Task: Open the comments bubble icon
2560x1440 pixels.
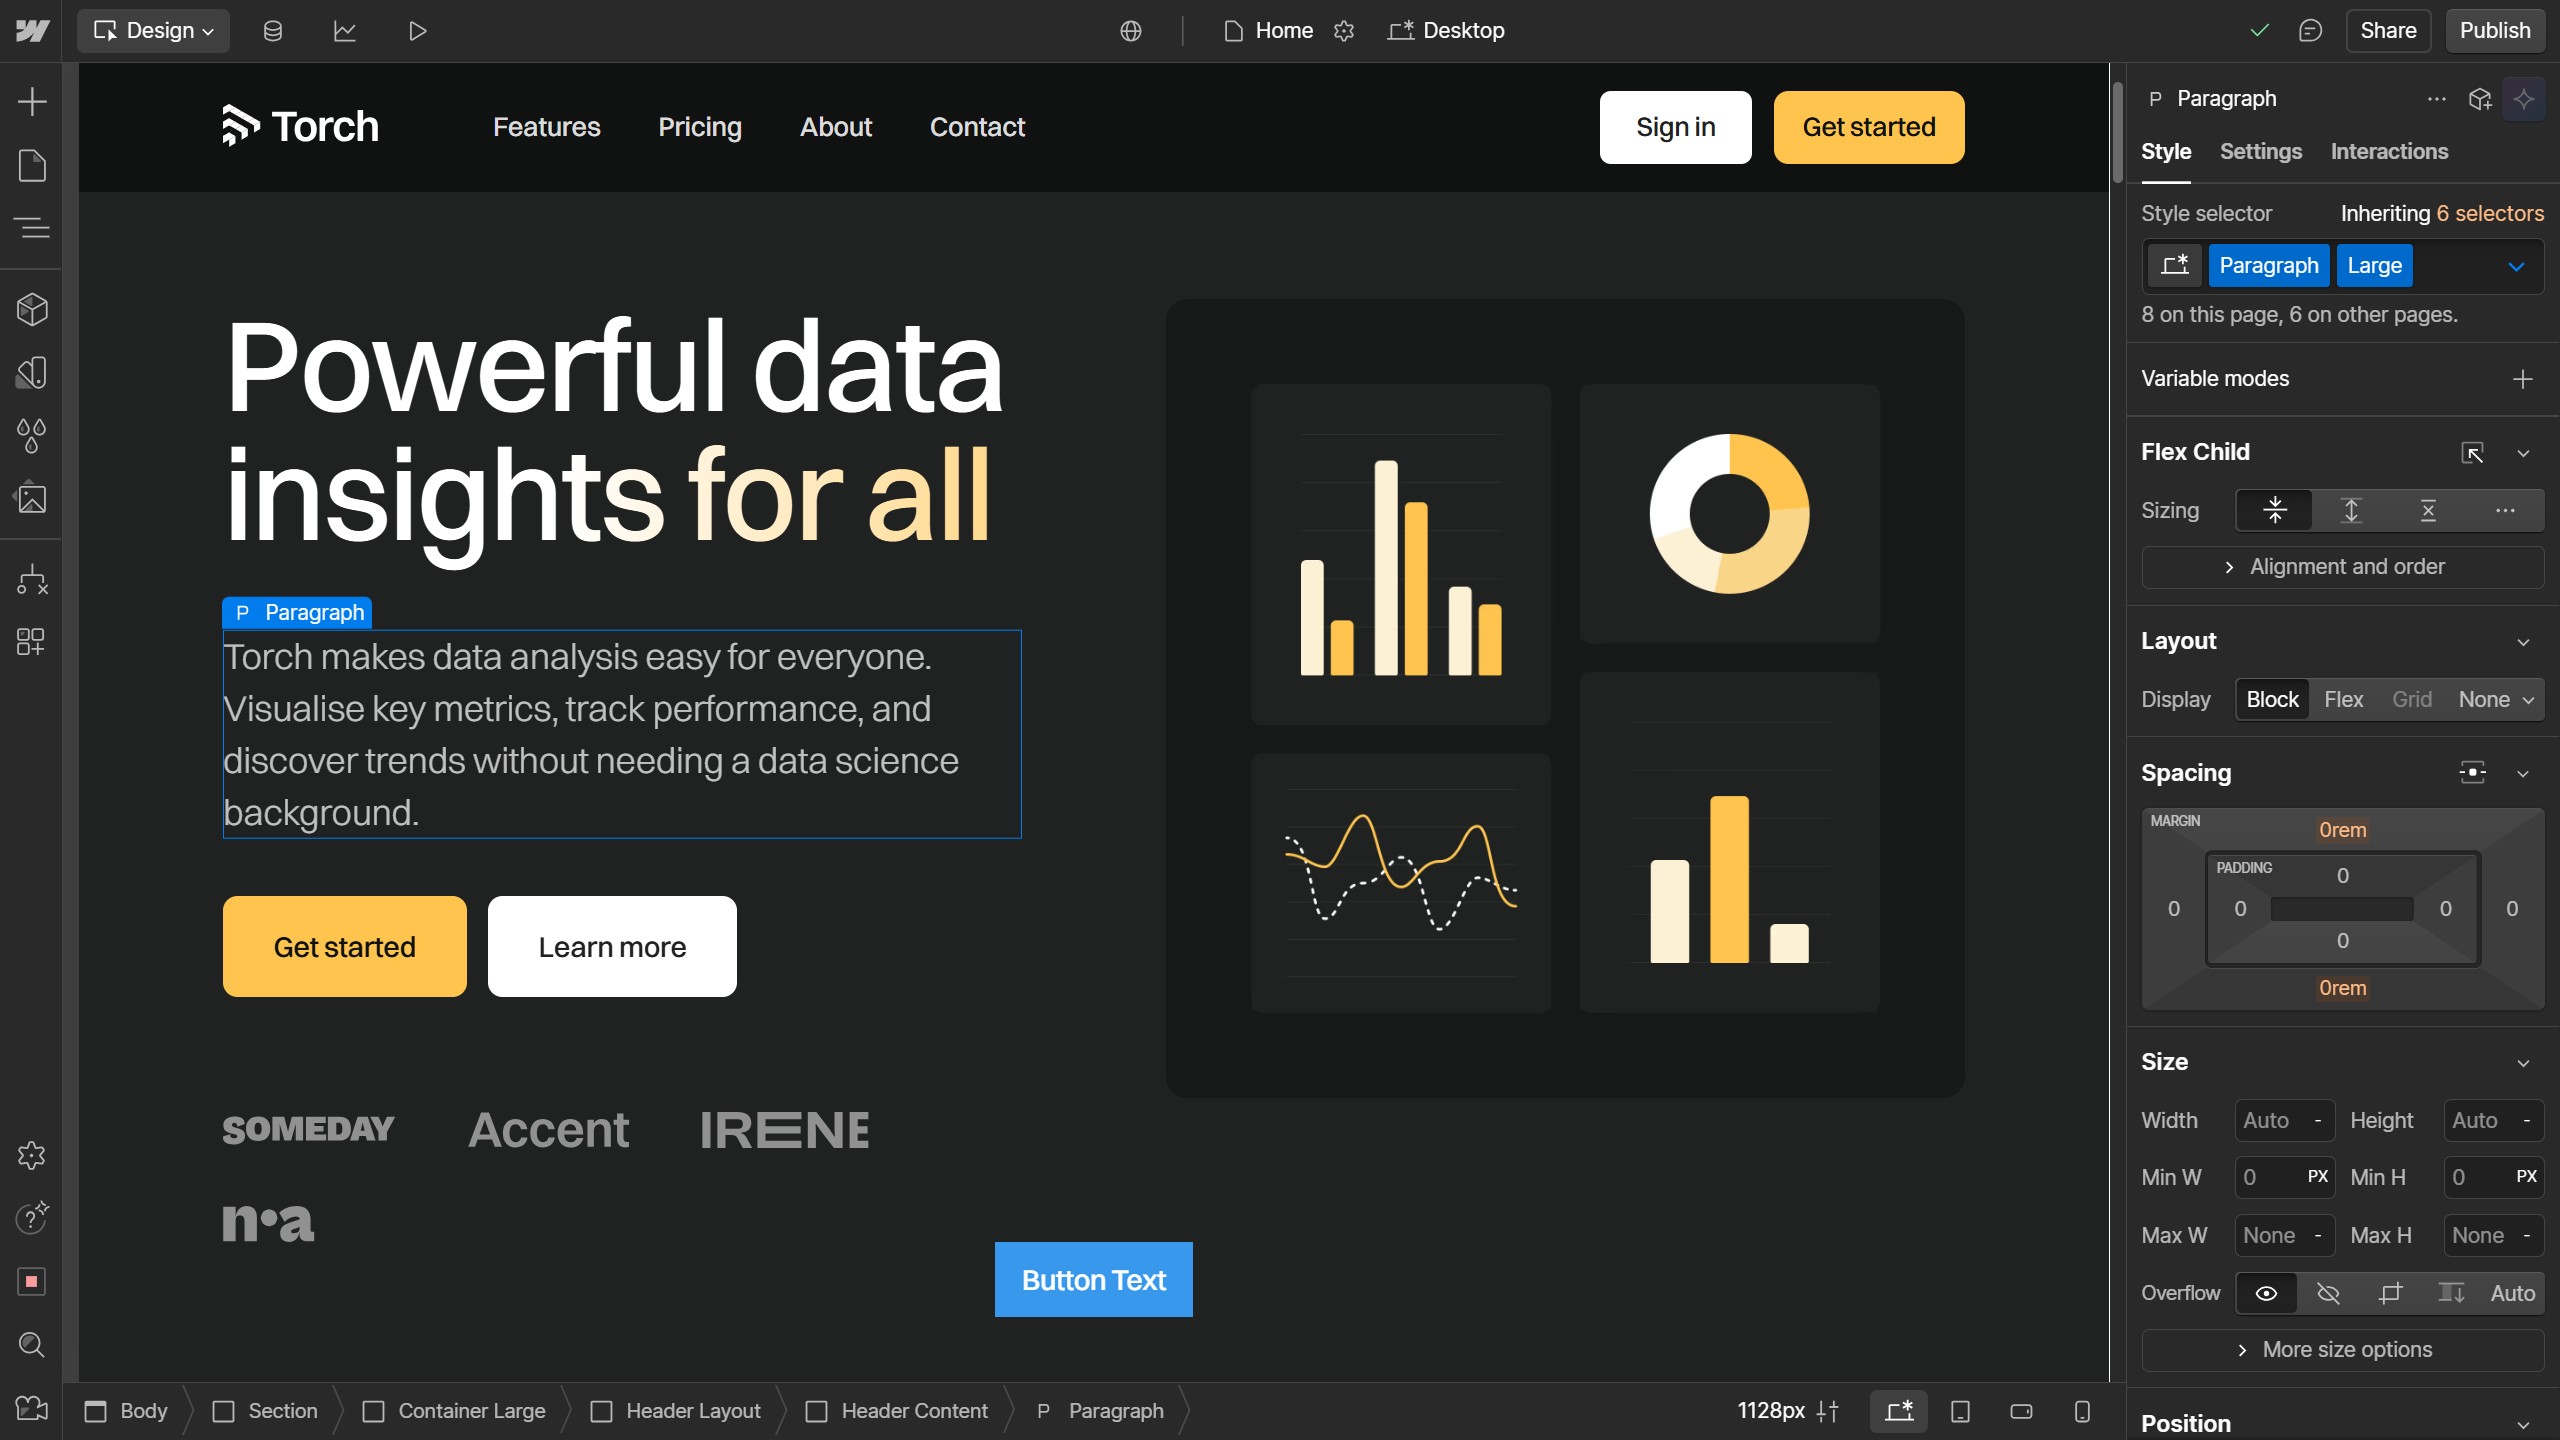Action: point(2310,31)
